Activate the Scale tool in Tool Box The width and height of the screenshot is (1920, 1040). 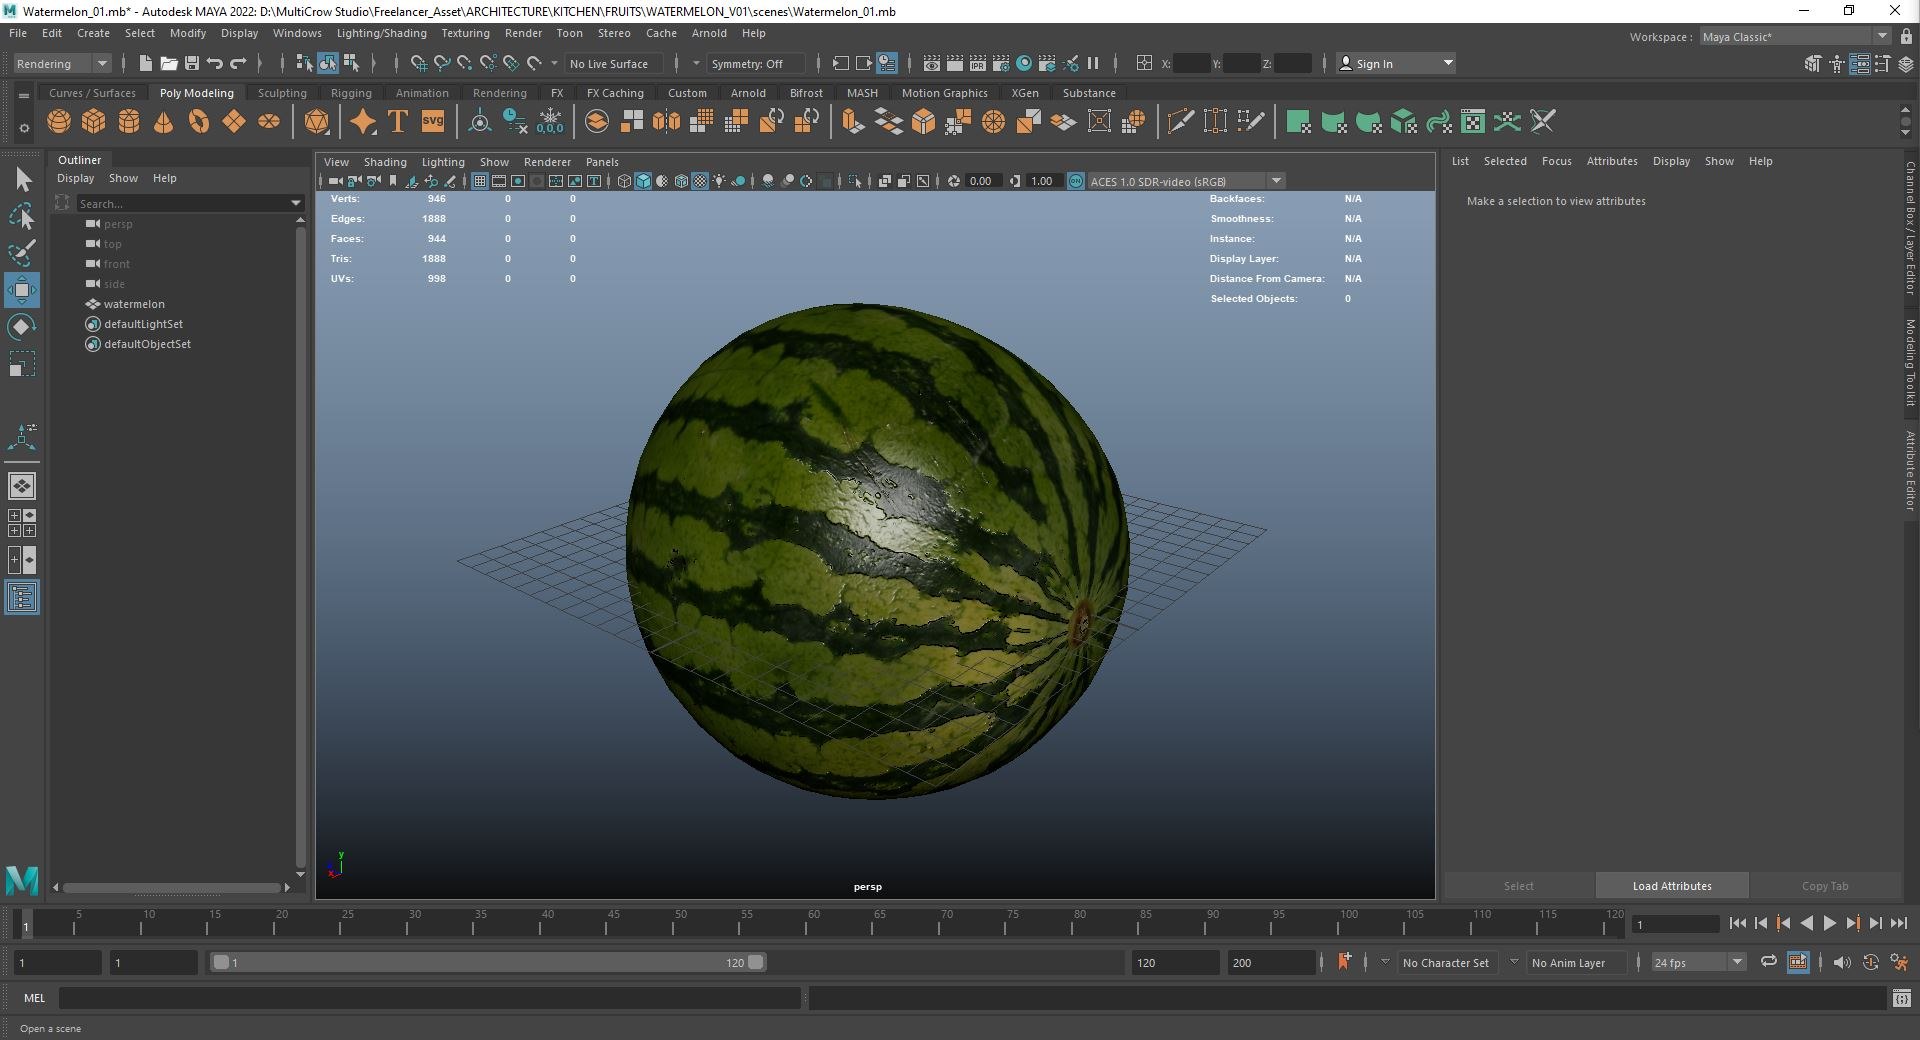(22, 364)
